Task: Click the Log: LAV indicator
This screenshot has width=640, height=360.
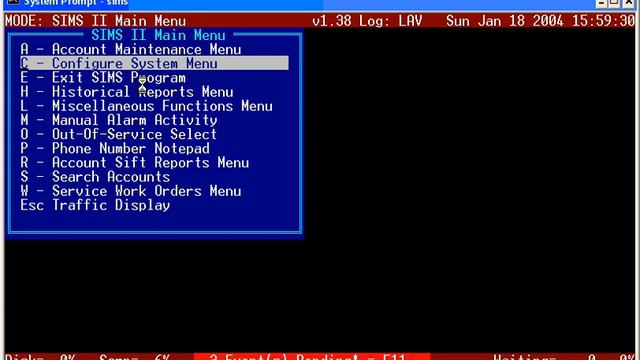Action: tap(391, 21)
